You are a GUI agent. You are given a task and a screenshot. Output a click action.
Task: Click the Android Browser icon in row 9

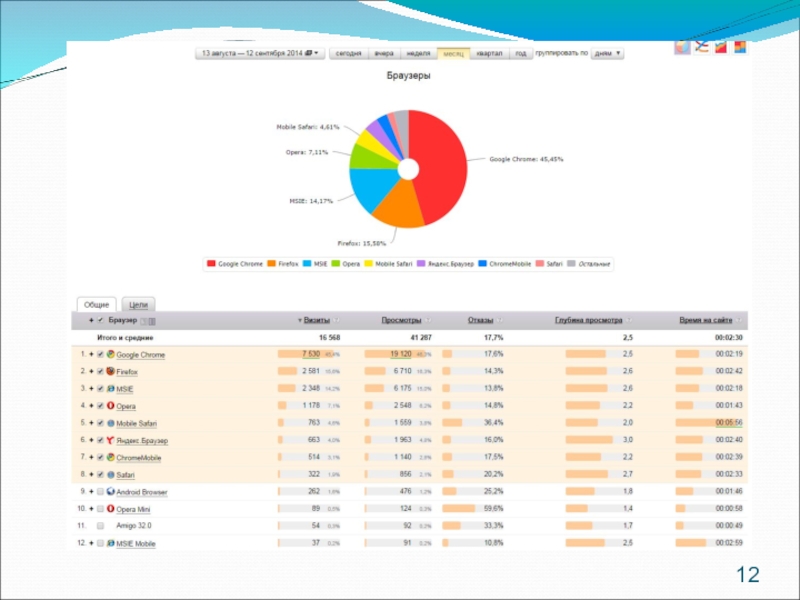[x=110, y=492]
